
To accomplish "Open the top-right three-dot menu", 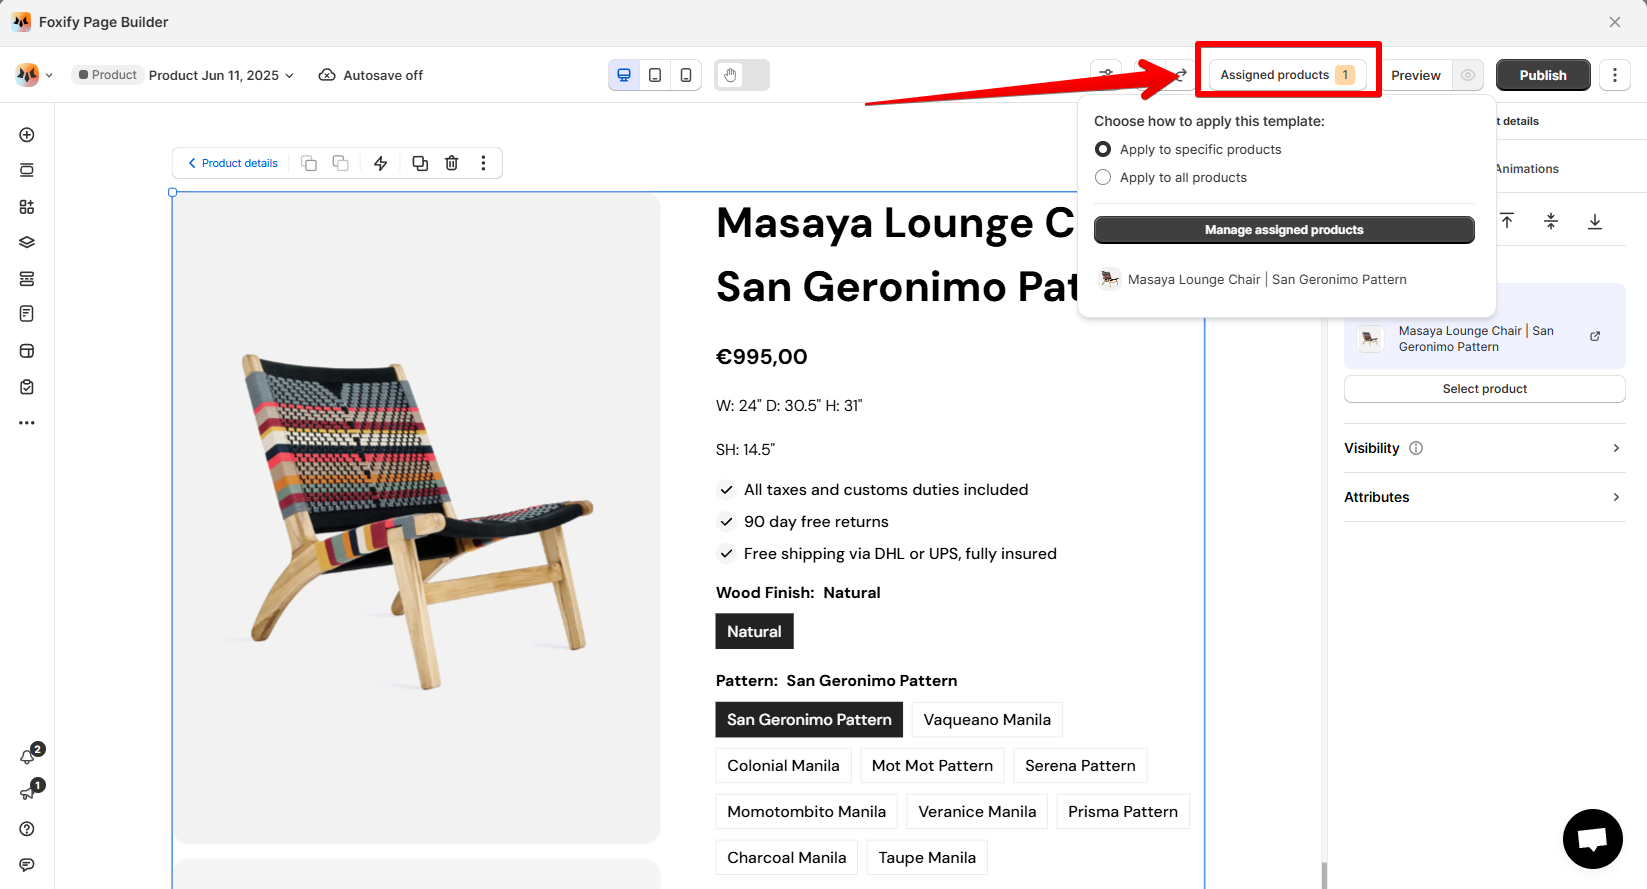I will pos(1615,75).
